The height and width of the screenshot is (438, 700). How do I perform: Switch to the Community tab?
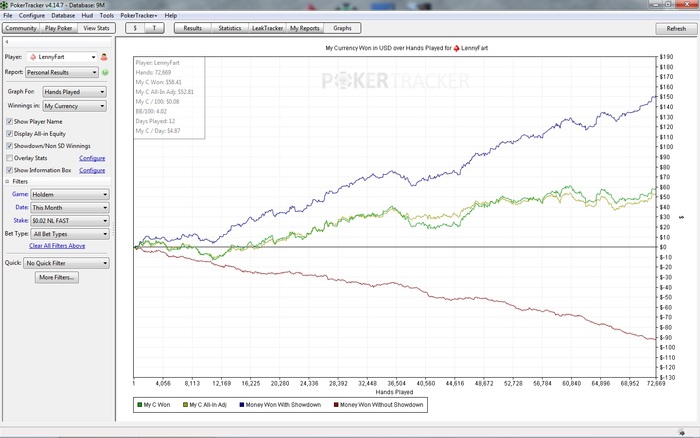21,28
